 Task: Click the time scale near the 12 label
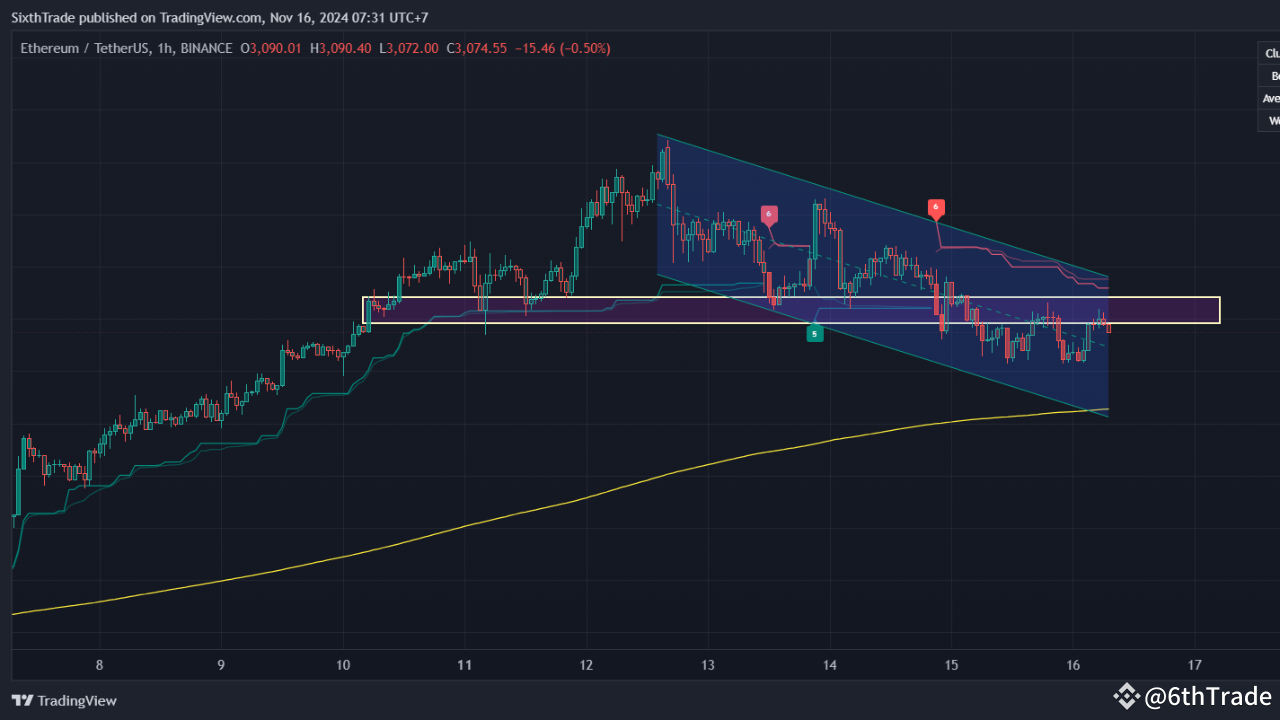coord(585,664)
